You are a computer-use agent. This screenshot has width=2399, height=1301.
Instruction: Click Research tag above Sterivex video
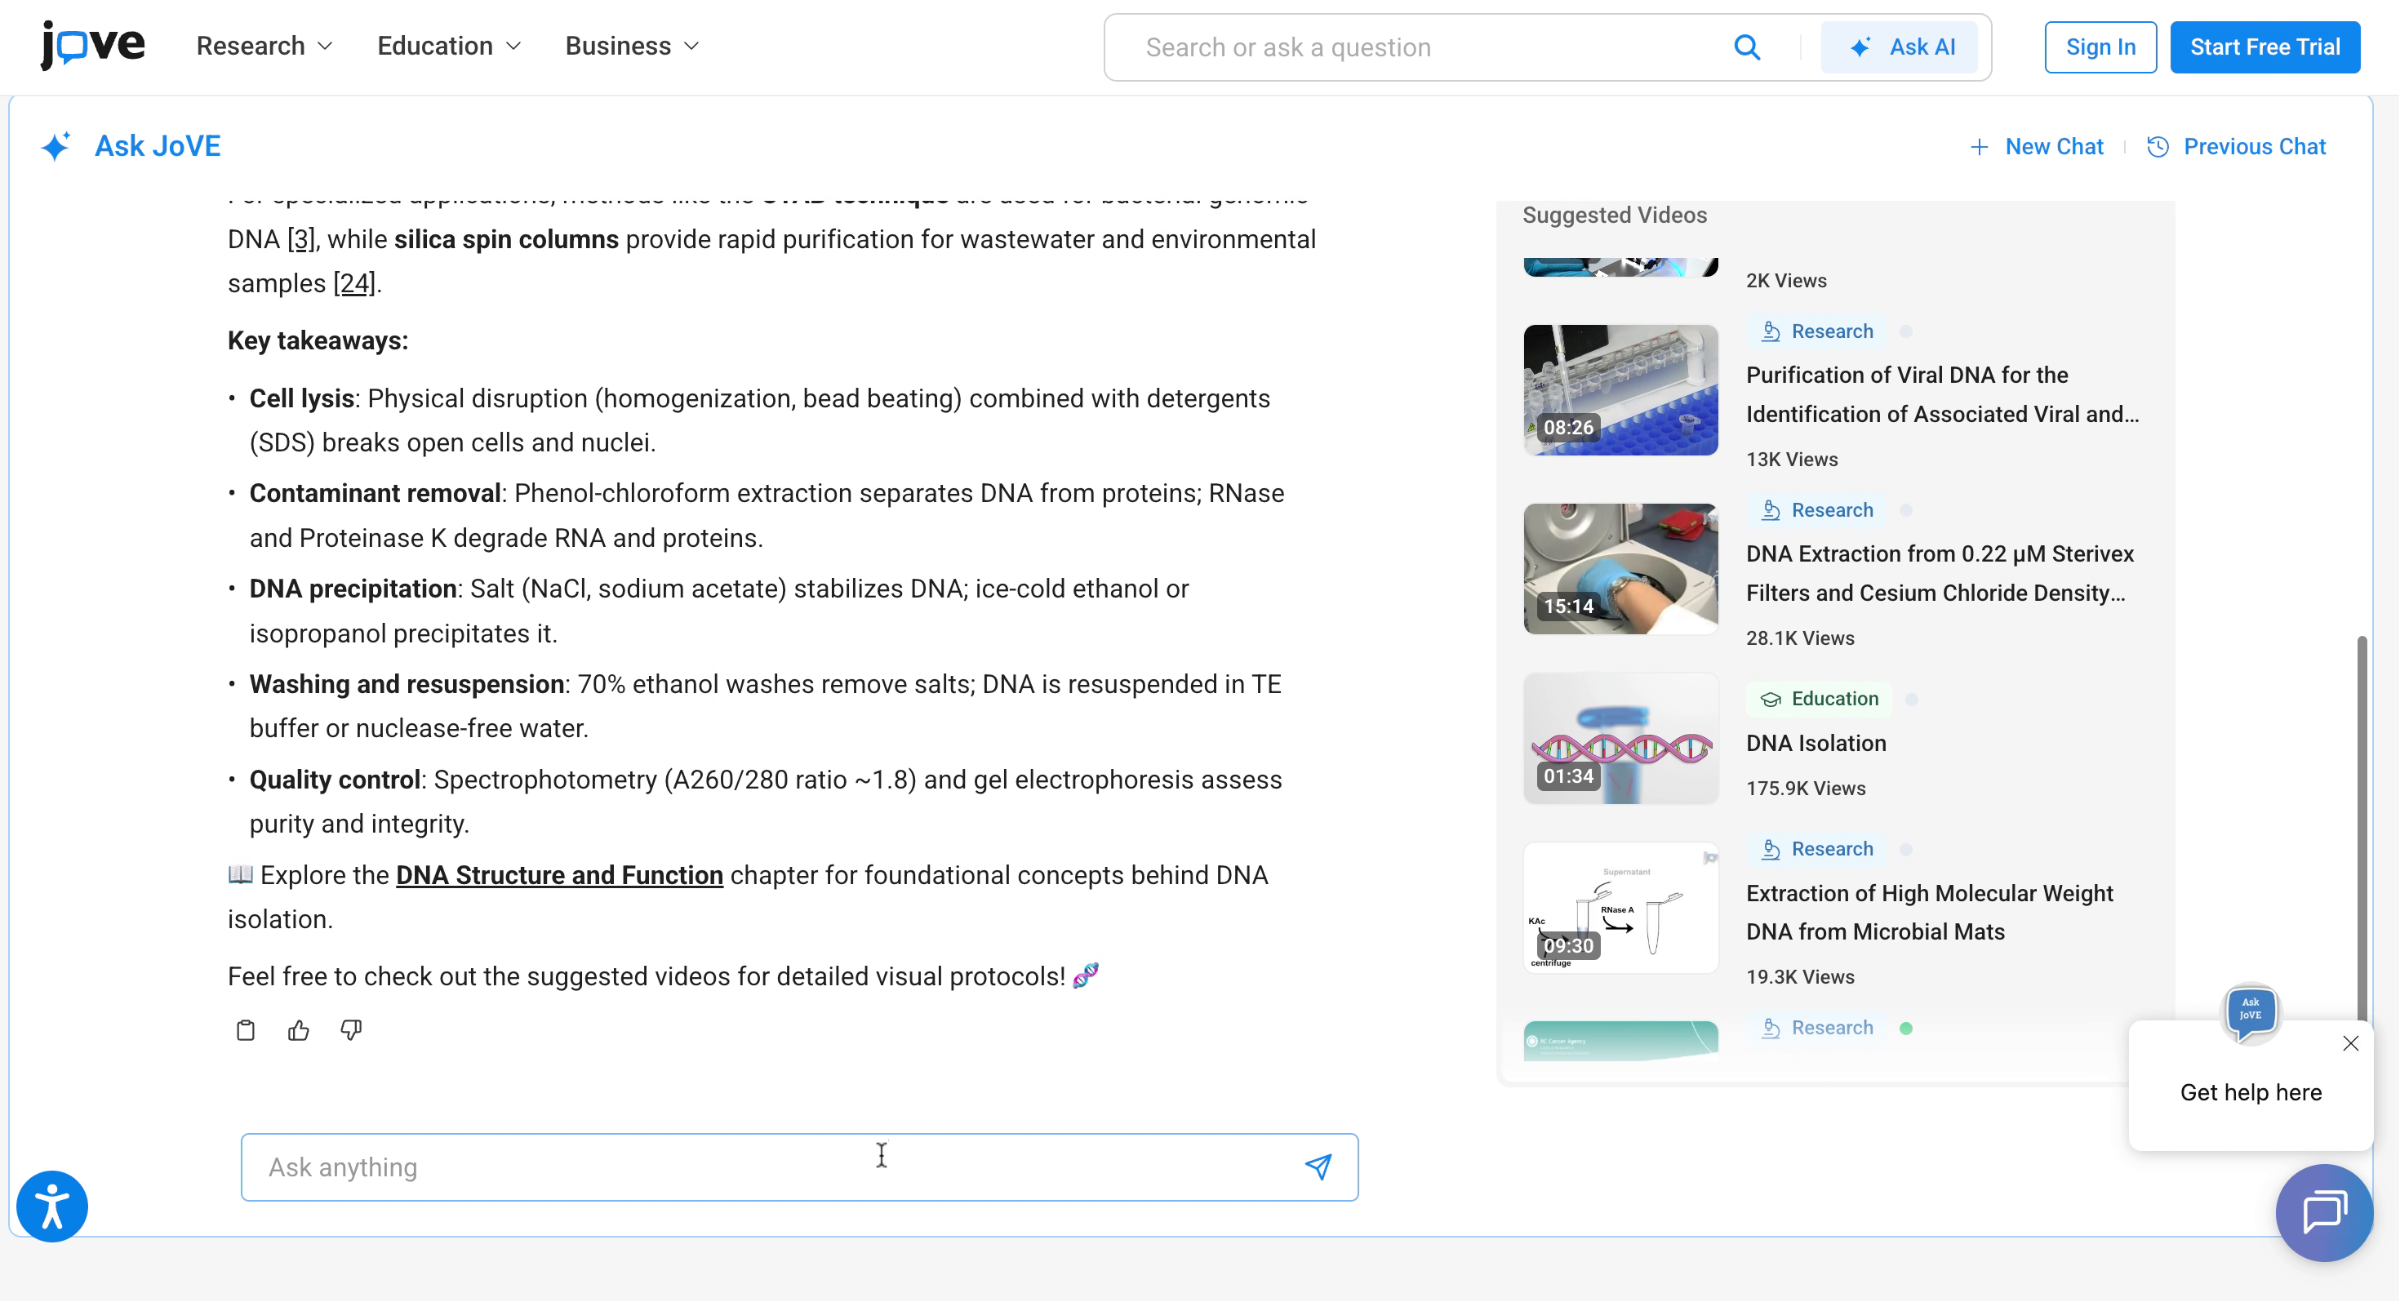[x=1817, y=510]
